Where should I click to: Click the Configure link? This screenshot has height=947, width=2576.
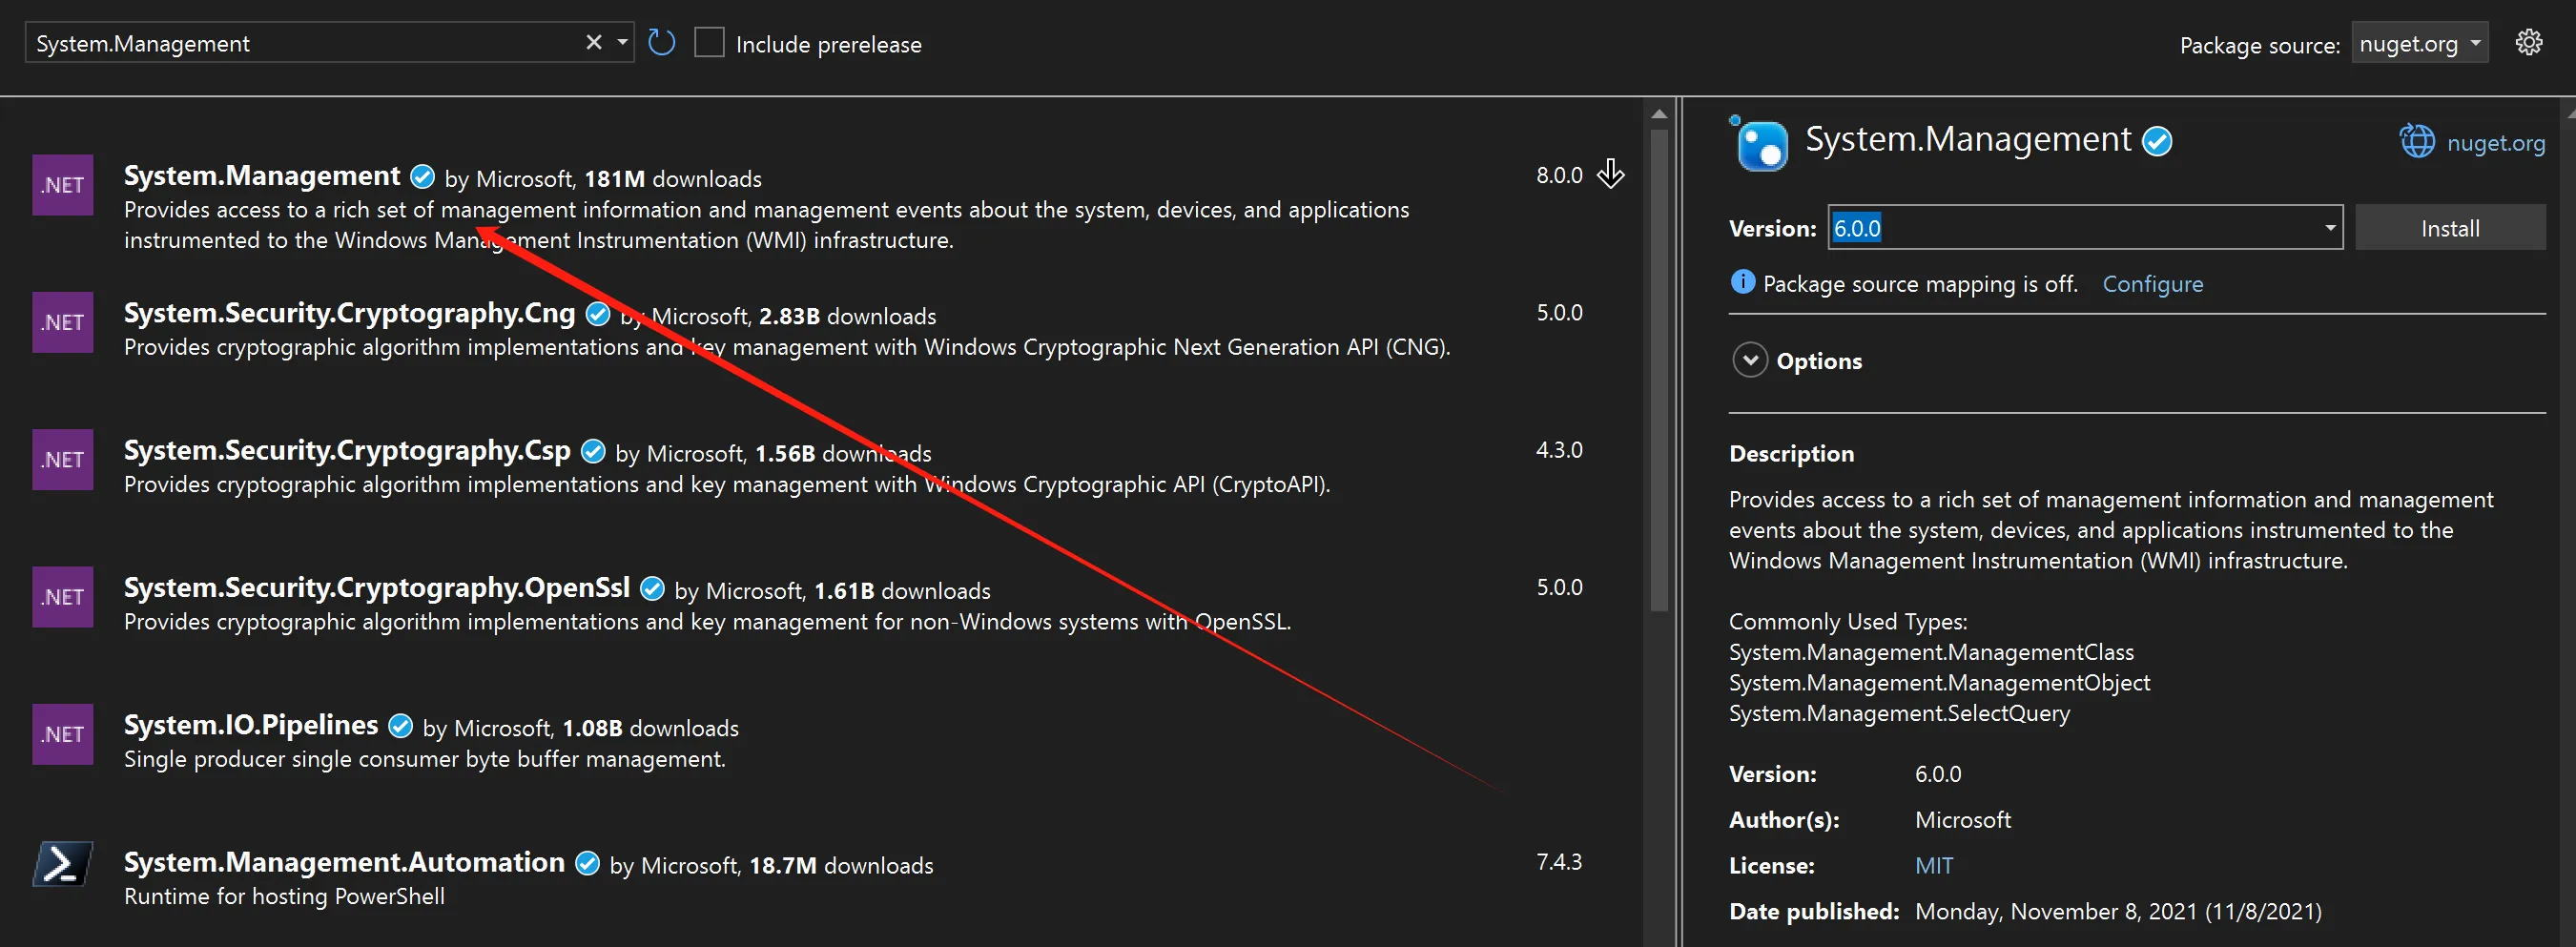(2152, 284)
